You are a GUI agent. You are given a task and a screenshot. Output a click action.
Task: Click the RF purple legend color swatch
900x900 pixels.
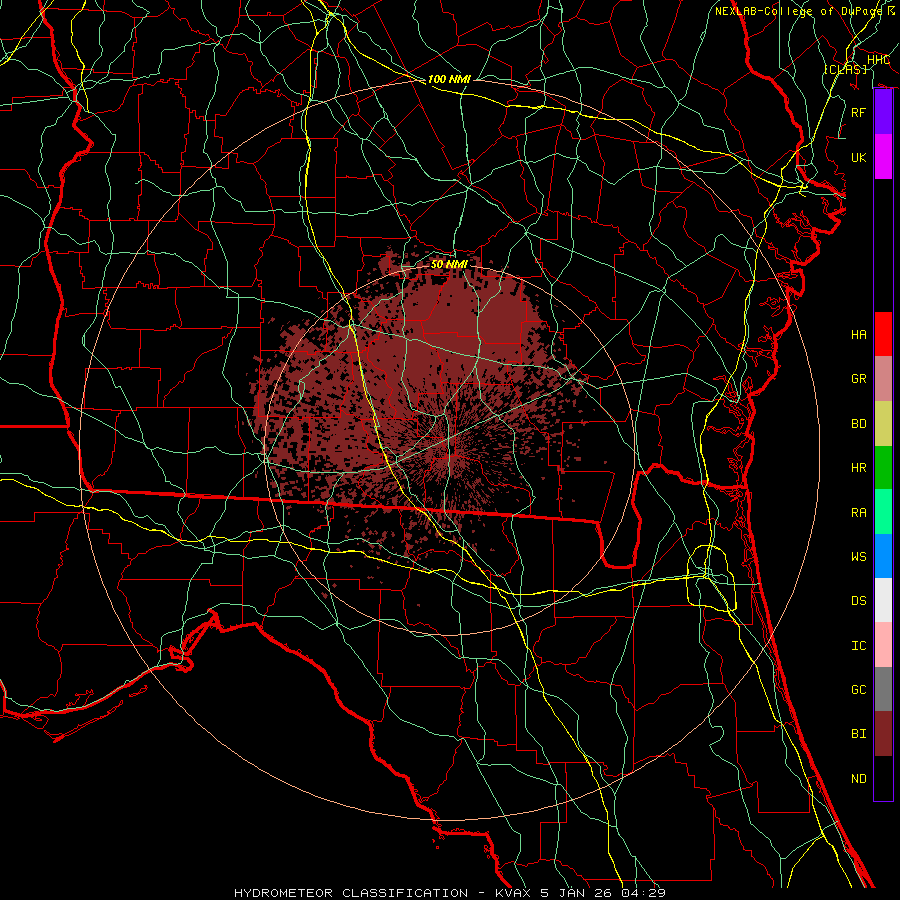pos(883,112)
